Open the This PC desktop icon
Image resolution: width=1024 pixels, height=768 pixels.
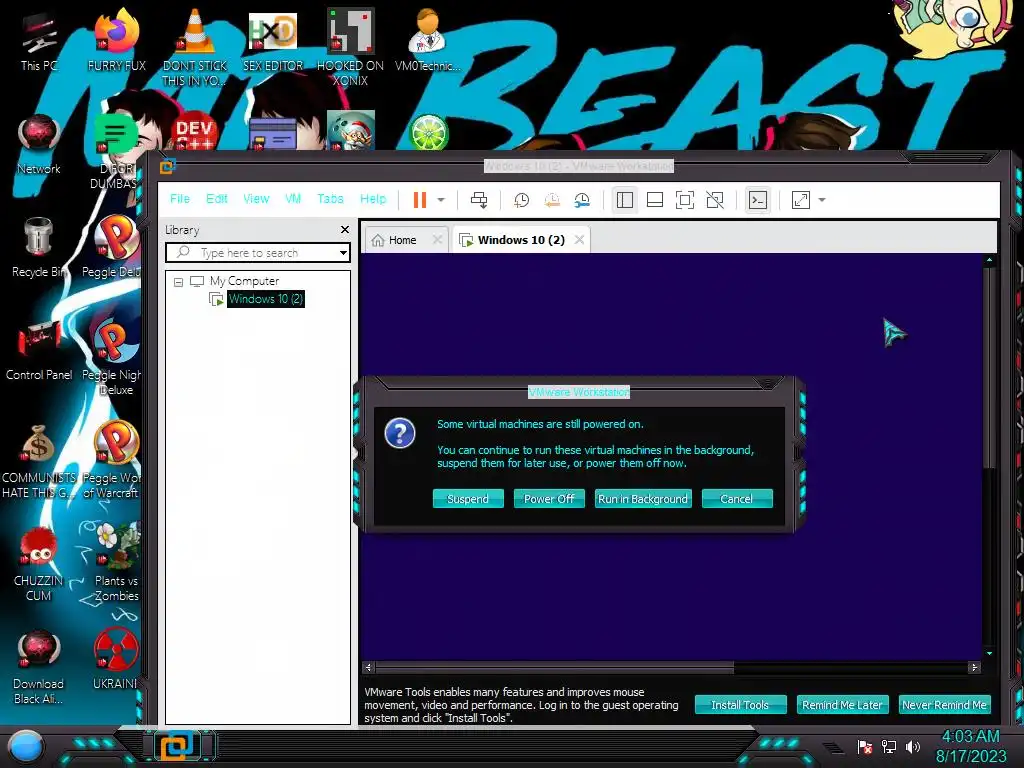point(39,42)
